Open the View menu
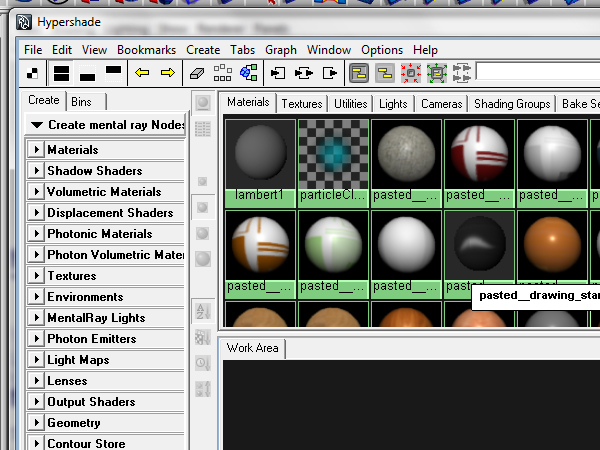The height and width of the screenshot is (450, 600). click(x=94, y=50)
